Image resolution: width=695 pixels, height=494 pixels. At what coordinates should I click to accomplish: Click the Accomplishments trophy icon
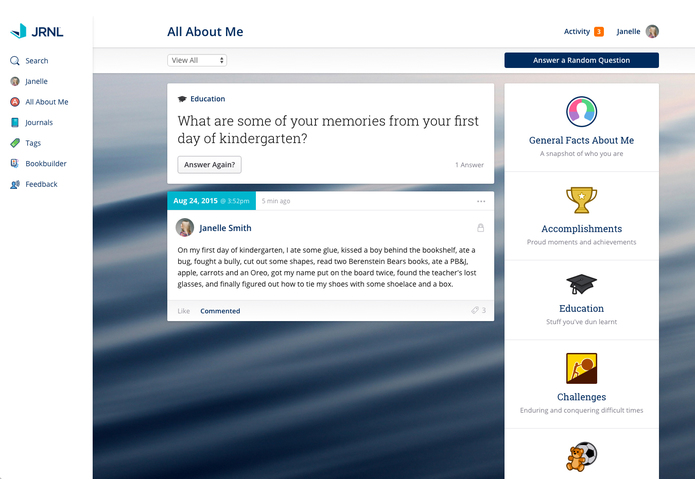(582, 200)
